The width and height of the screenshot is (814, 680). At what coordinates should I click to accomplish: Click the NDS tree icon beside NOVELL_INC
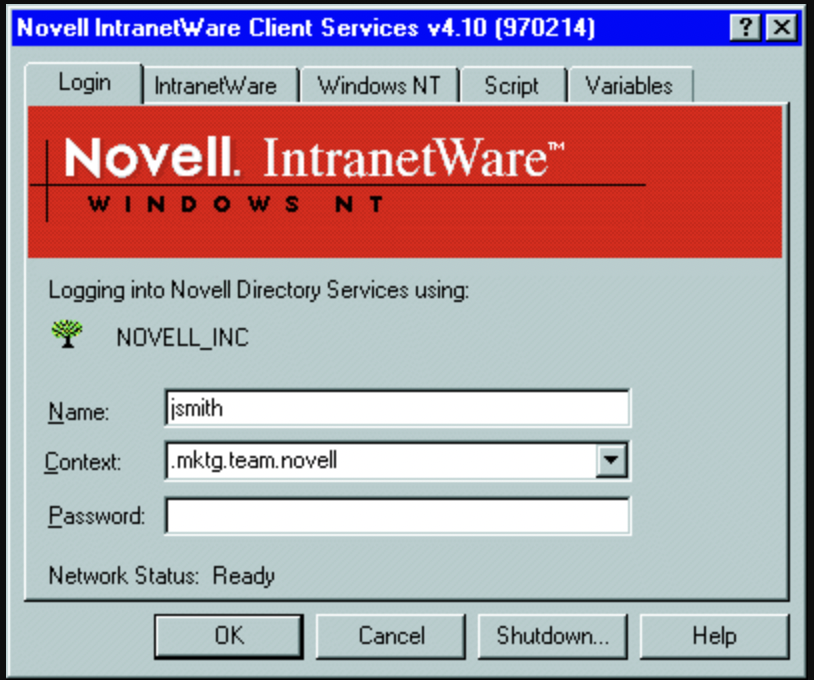[x=67, y=334]
